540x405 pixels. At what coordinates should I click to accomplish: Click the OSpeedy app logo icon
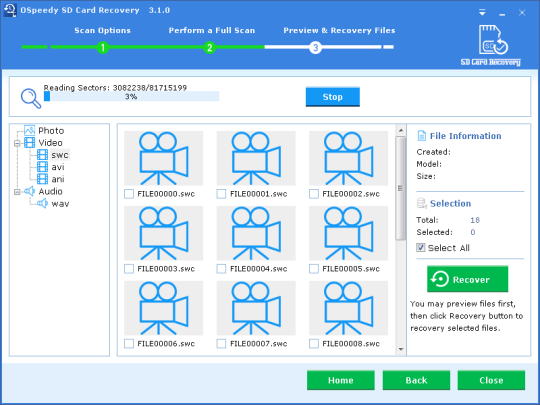pyautogui.click(x=9, y=9)
